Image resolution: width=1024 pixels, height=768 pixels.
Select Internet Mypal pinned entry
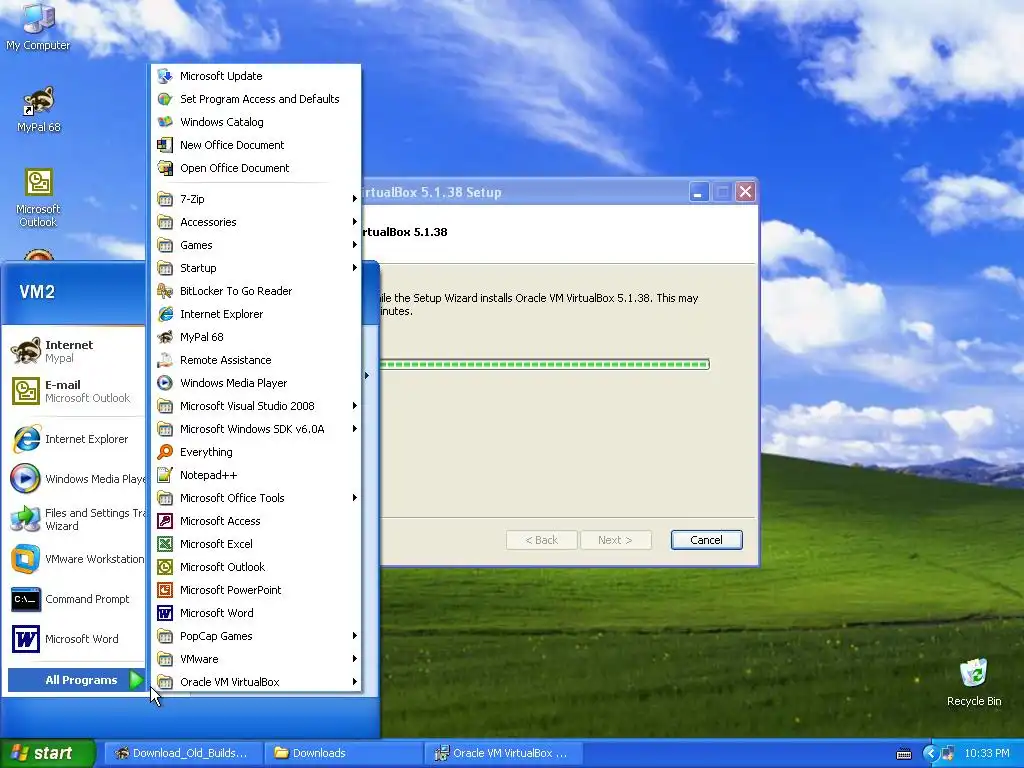75,351
